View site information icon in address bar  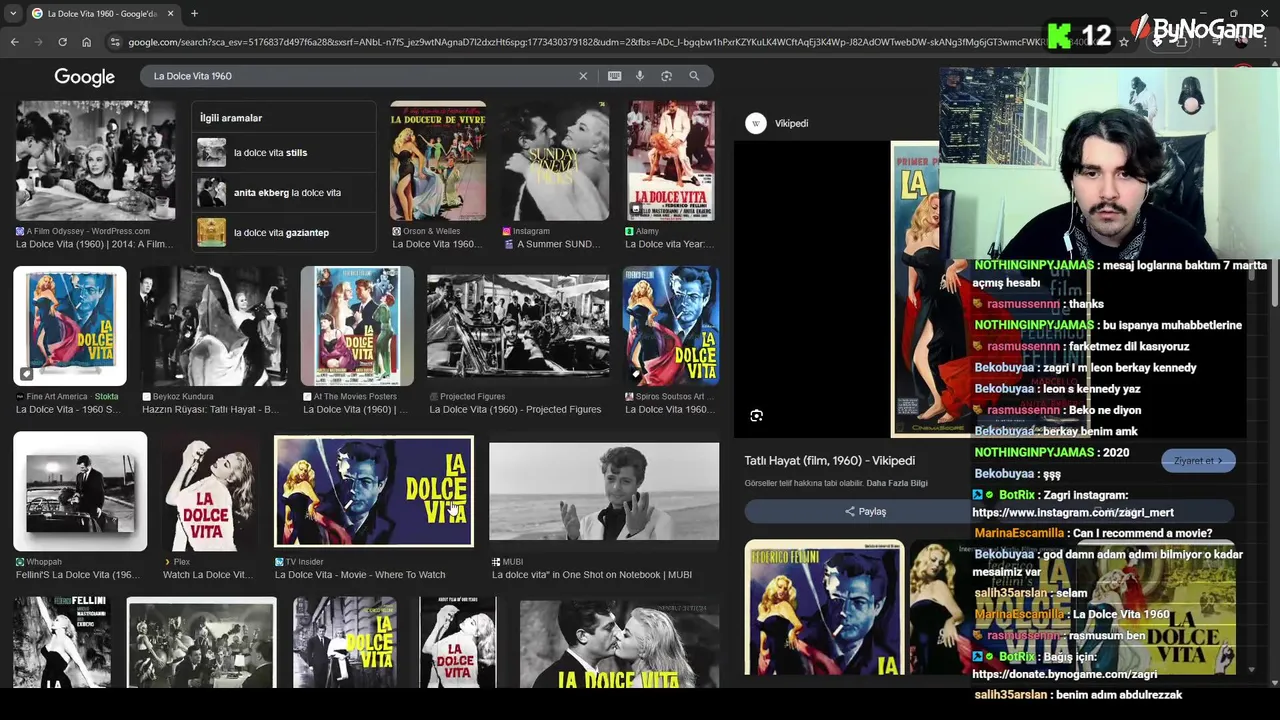115,42
